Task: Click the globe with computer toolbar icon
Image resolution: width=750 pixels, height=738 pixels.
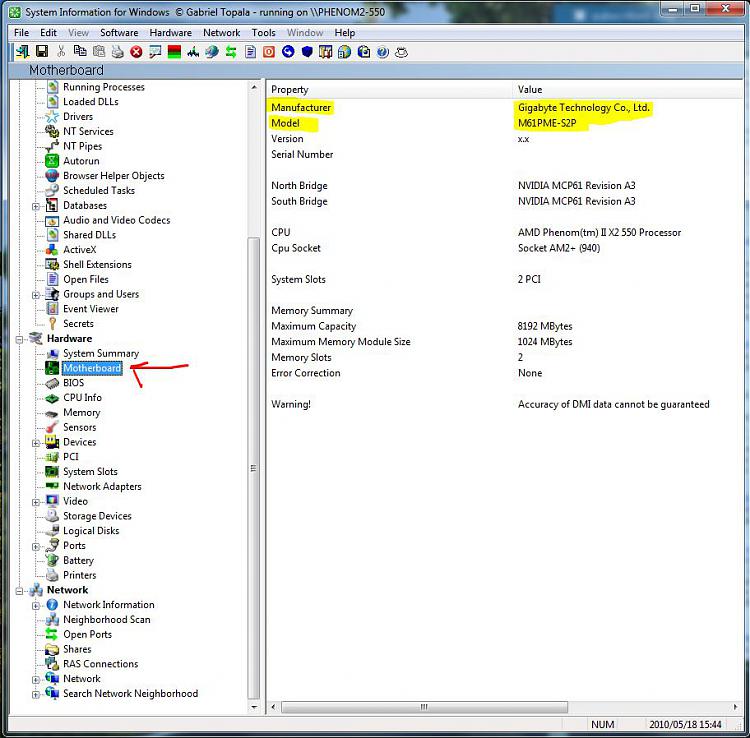Action: (344, 52)
